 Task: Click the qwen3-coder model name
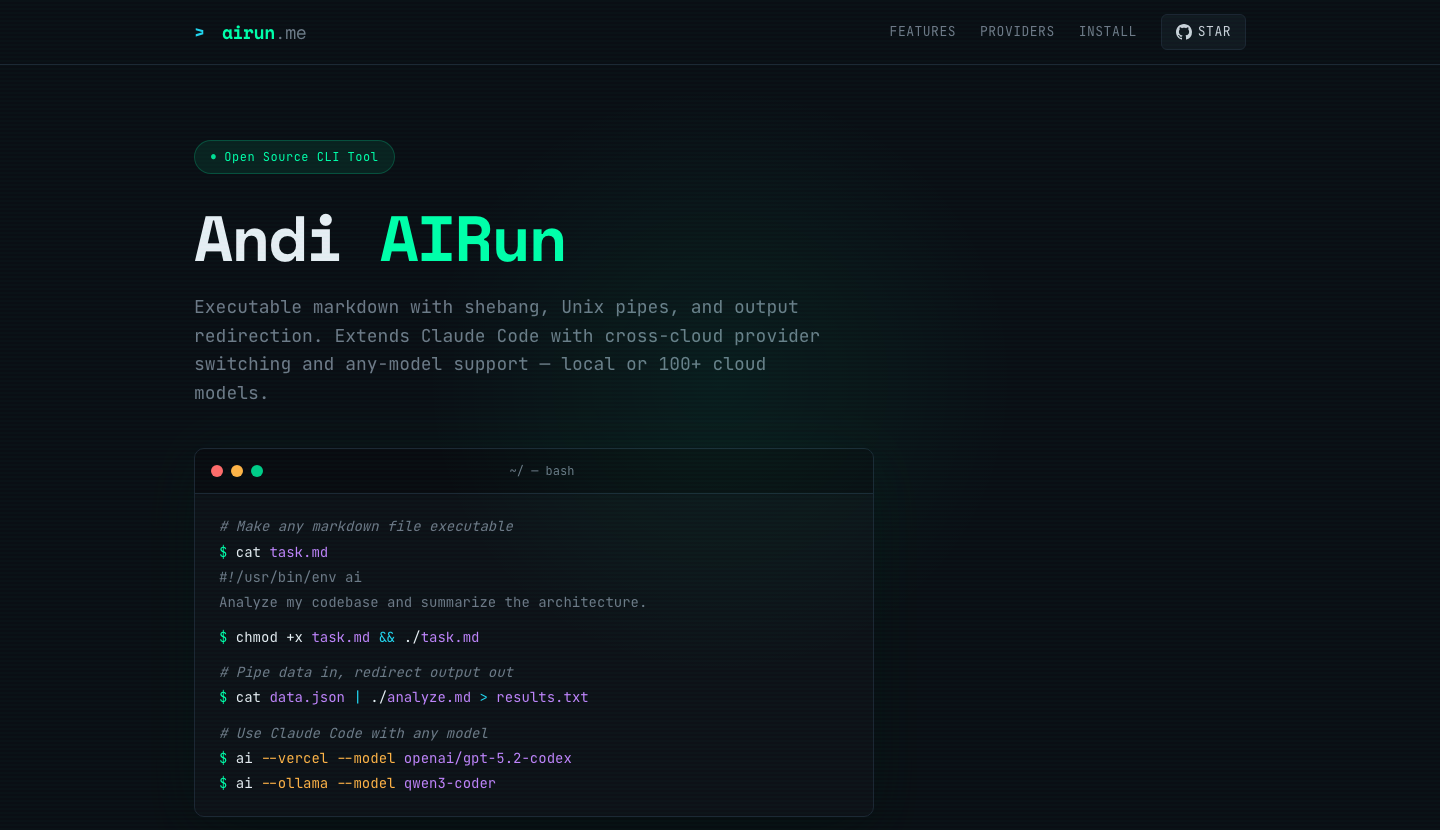click(x=450, y=783)
